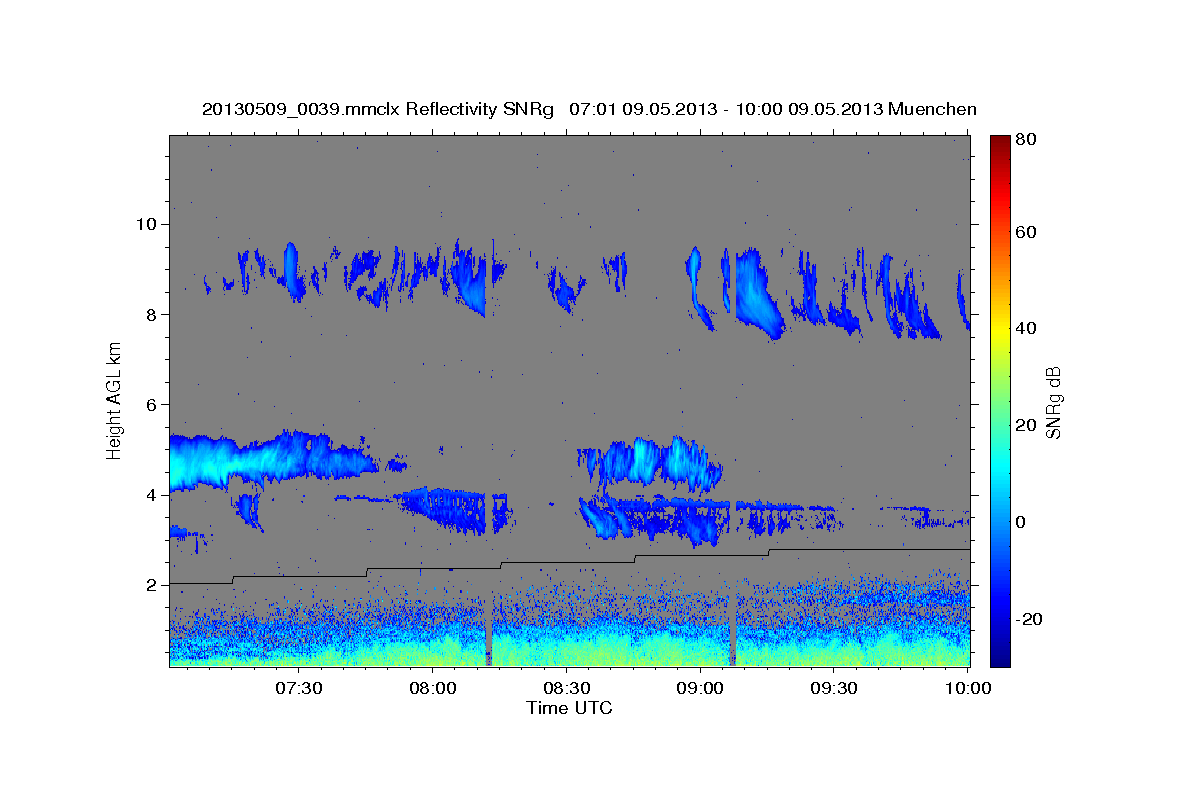The image size is (1200, 800).
Task: Click the 09:00 time tick label
Action: click(701, 688)
